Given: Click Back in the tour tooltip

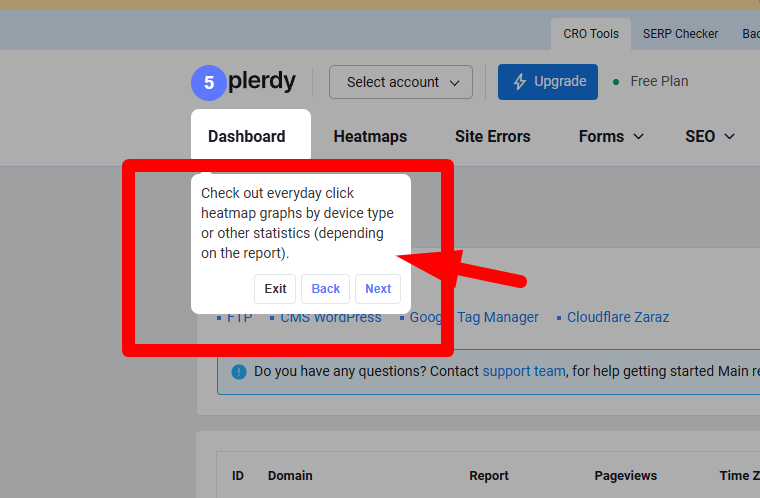Looking at the screenshot, I should [326, 289].
